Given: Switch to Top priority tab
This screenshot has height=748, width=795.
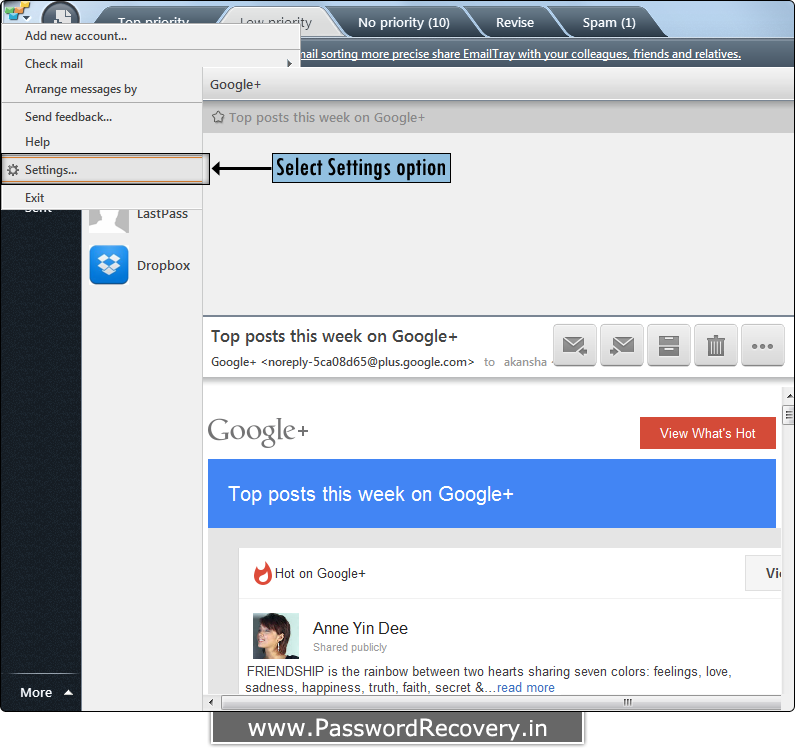Looking at the screenshot, I should tap(153, 21).
